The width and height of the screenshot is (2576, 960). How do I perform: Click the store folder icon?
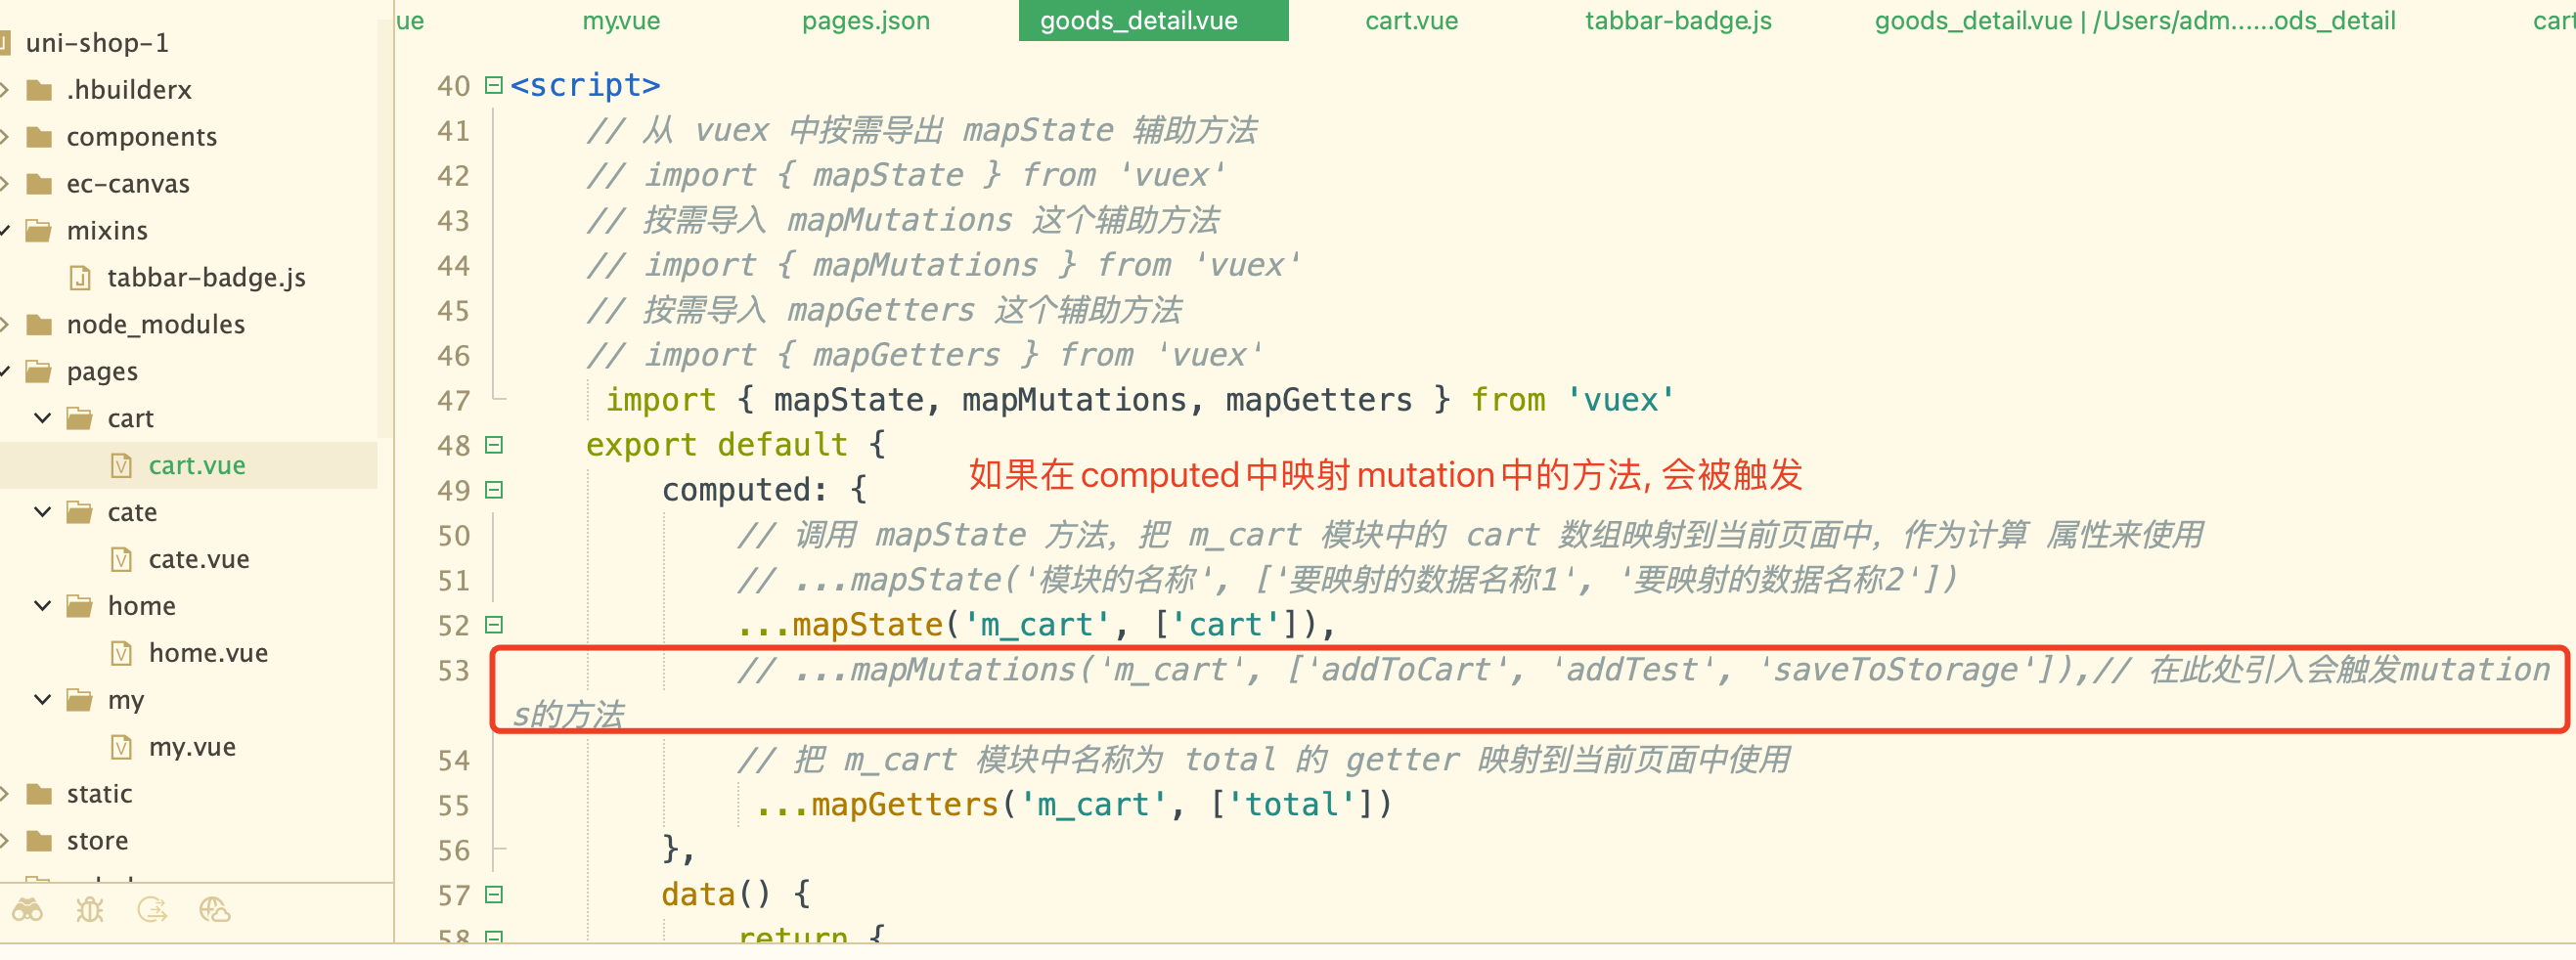click(39, 841)
